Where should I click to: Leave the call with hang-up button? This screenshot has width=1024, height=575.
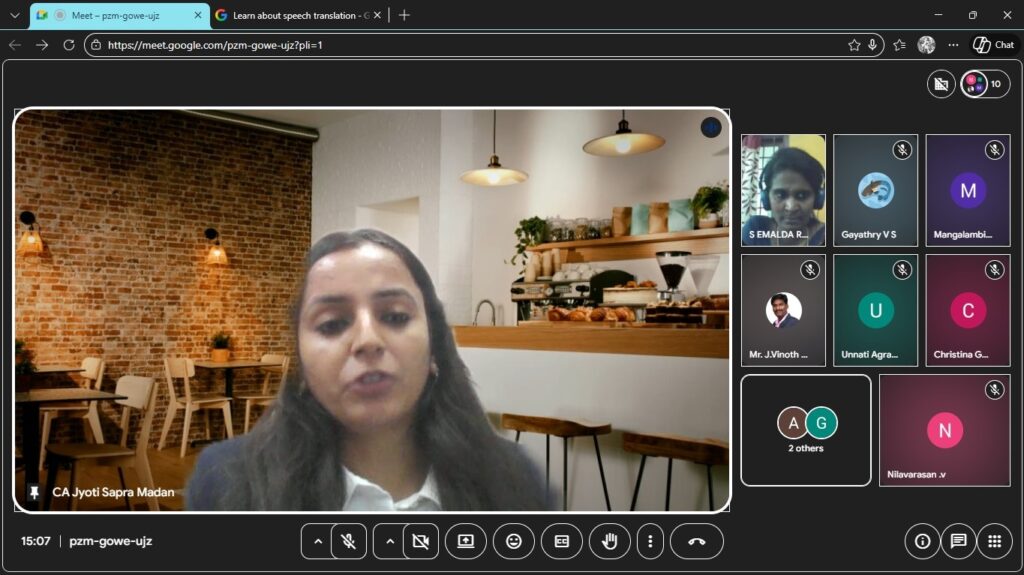point(696,541)
